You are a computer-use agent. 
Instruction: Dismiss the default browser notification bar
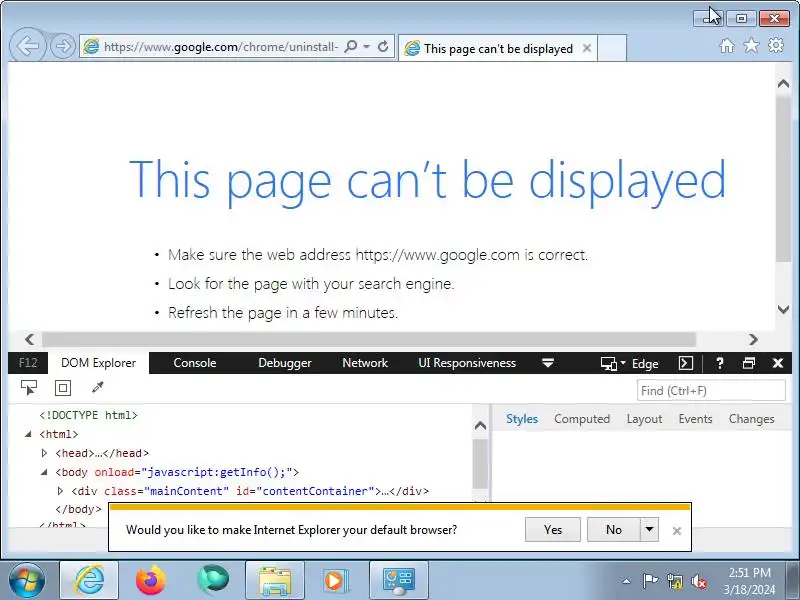coord(677,531)
